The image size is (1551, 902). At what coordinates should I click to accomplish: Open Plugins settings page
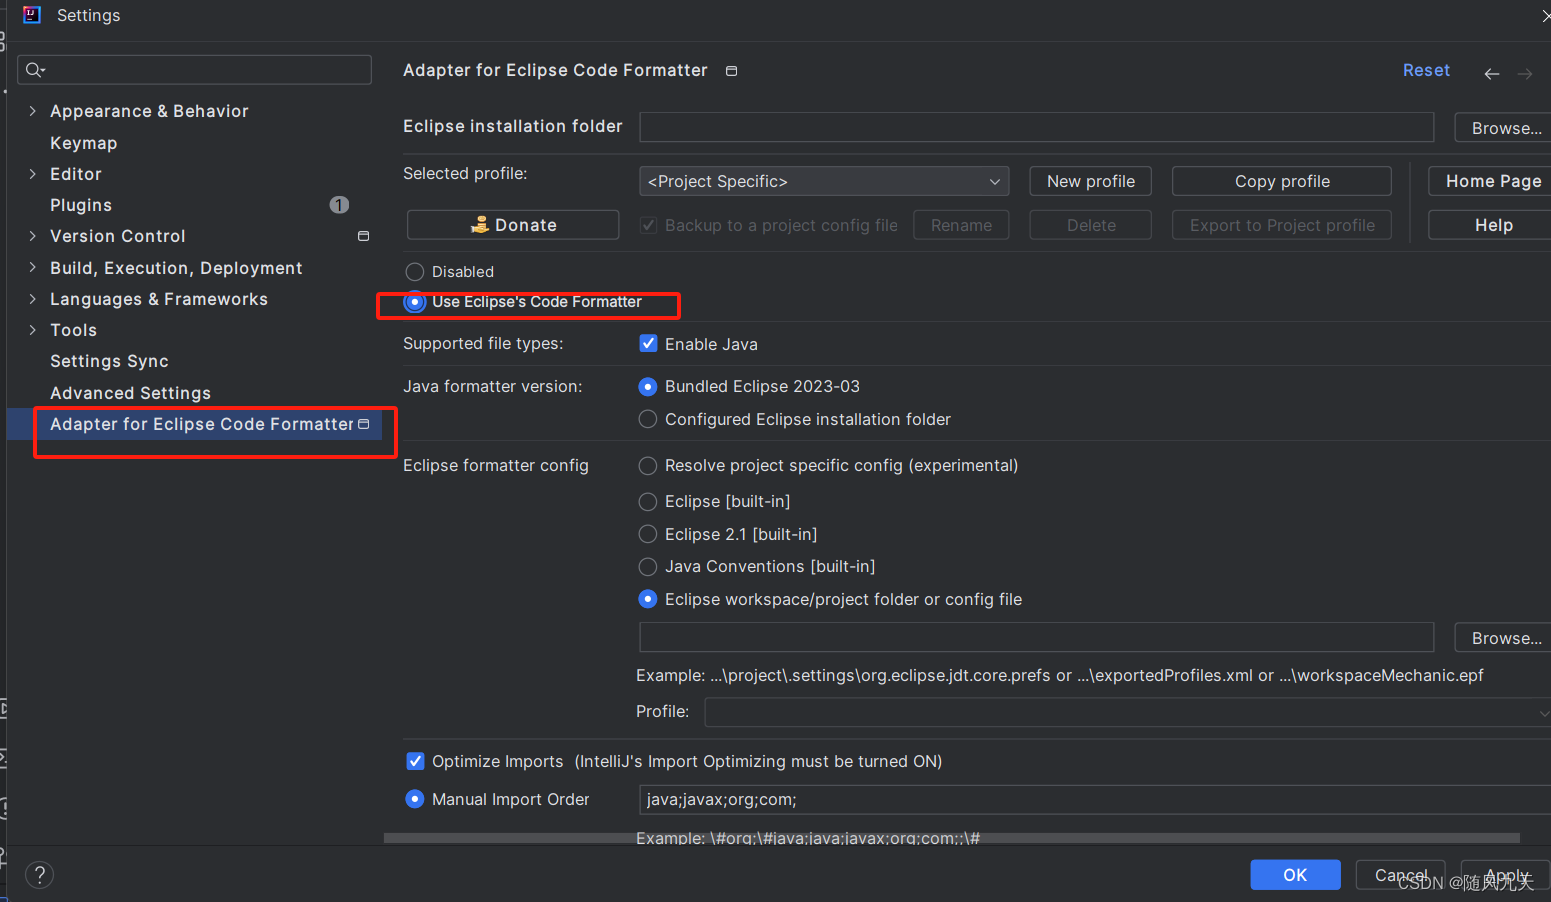pos(81,205)
